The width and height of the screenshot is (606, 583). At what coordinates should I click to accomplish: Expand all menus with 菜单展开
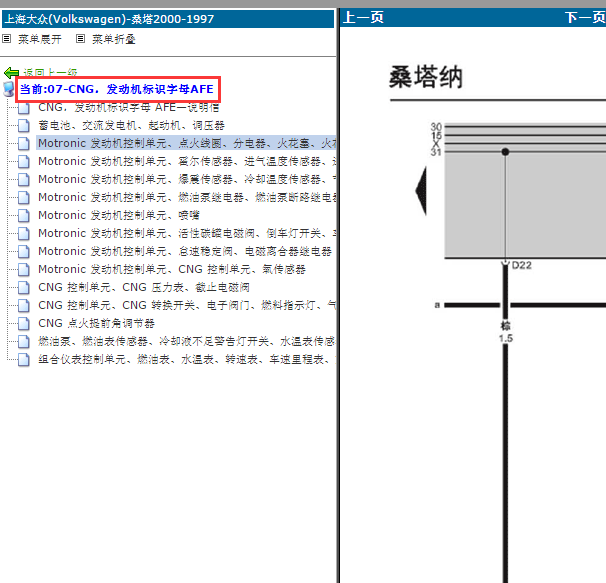(x=39, y=39)
